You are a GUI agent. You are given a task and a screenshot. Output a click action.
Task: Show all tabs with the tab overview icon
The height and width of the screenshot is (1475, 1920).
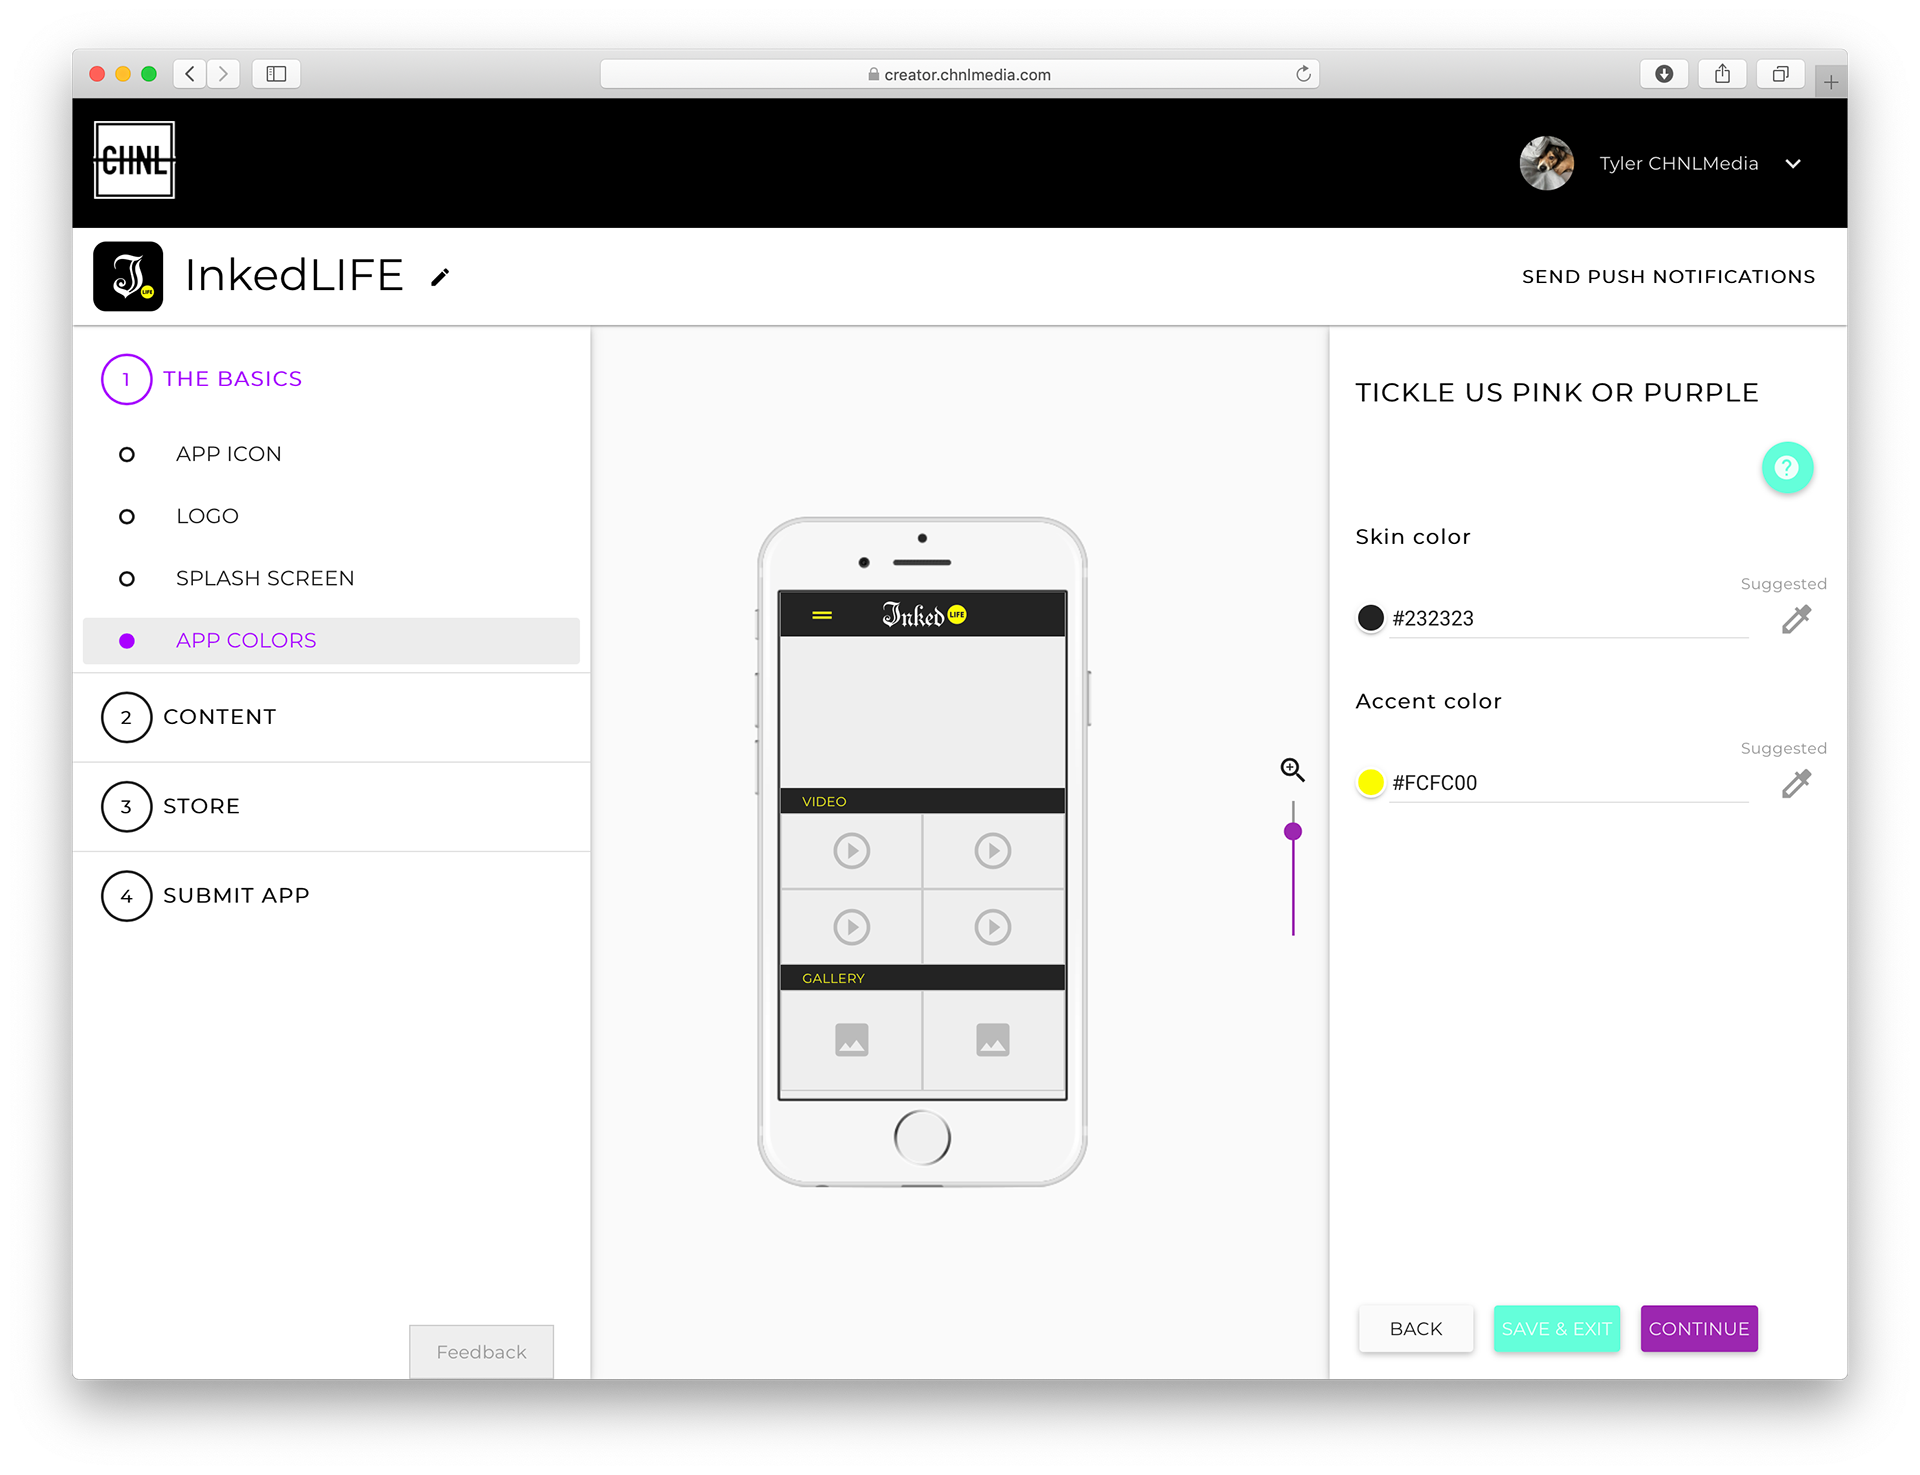[1780, 74]
